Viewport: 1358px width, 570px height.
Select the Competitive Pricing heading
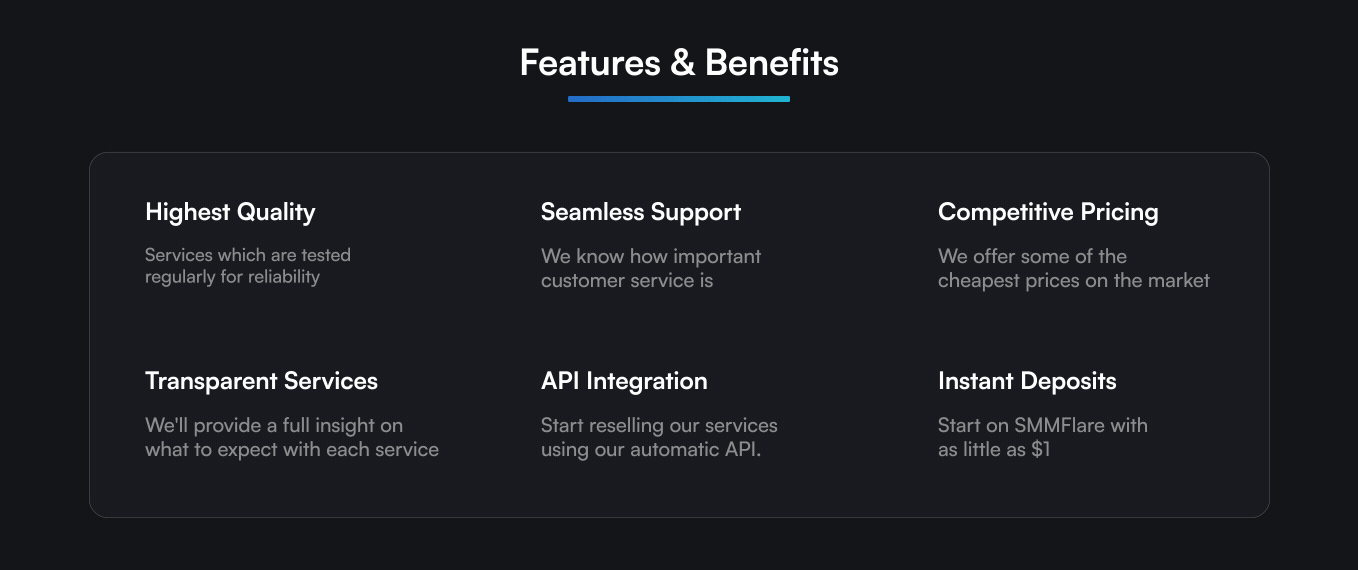coord(1048,212)
